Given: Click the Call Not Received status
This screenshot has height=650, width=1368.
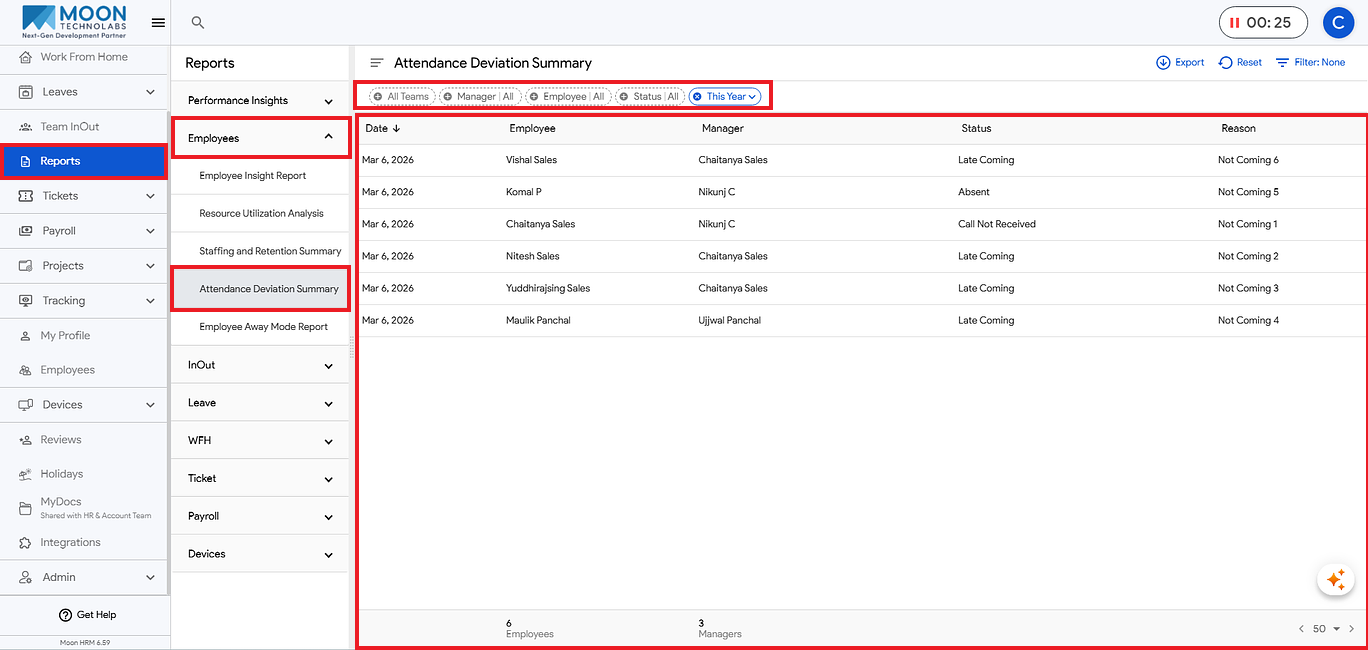Looking at the screenshot, I should click(x=997, y=224).
